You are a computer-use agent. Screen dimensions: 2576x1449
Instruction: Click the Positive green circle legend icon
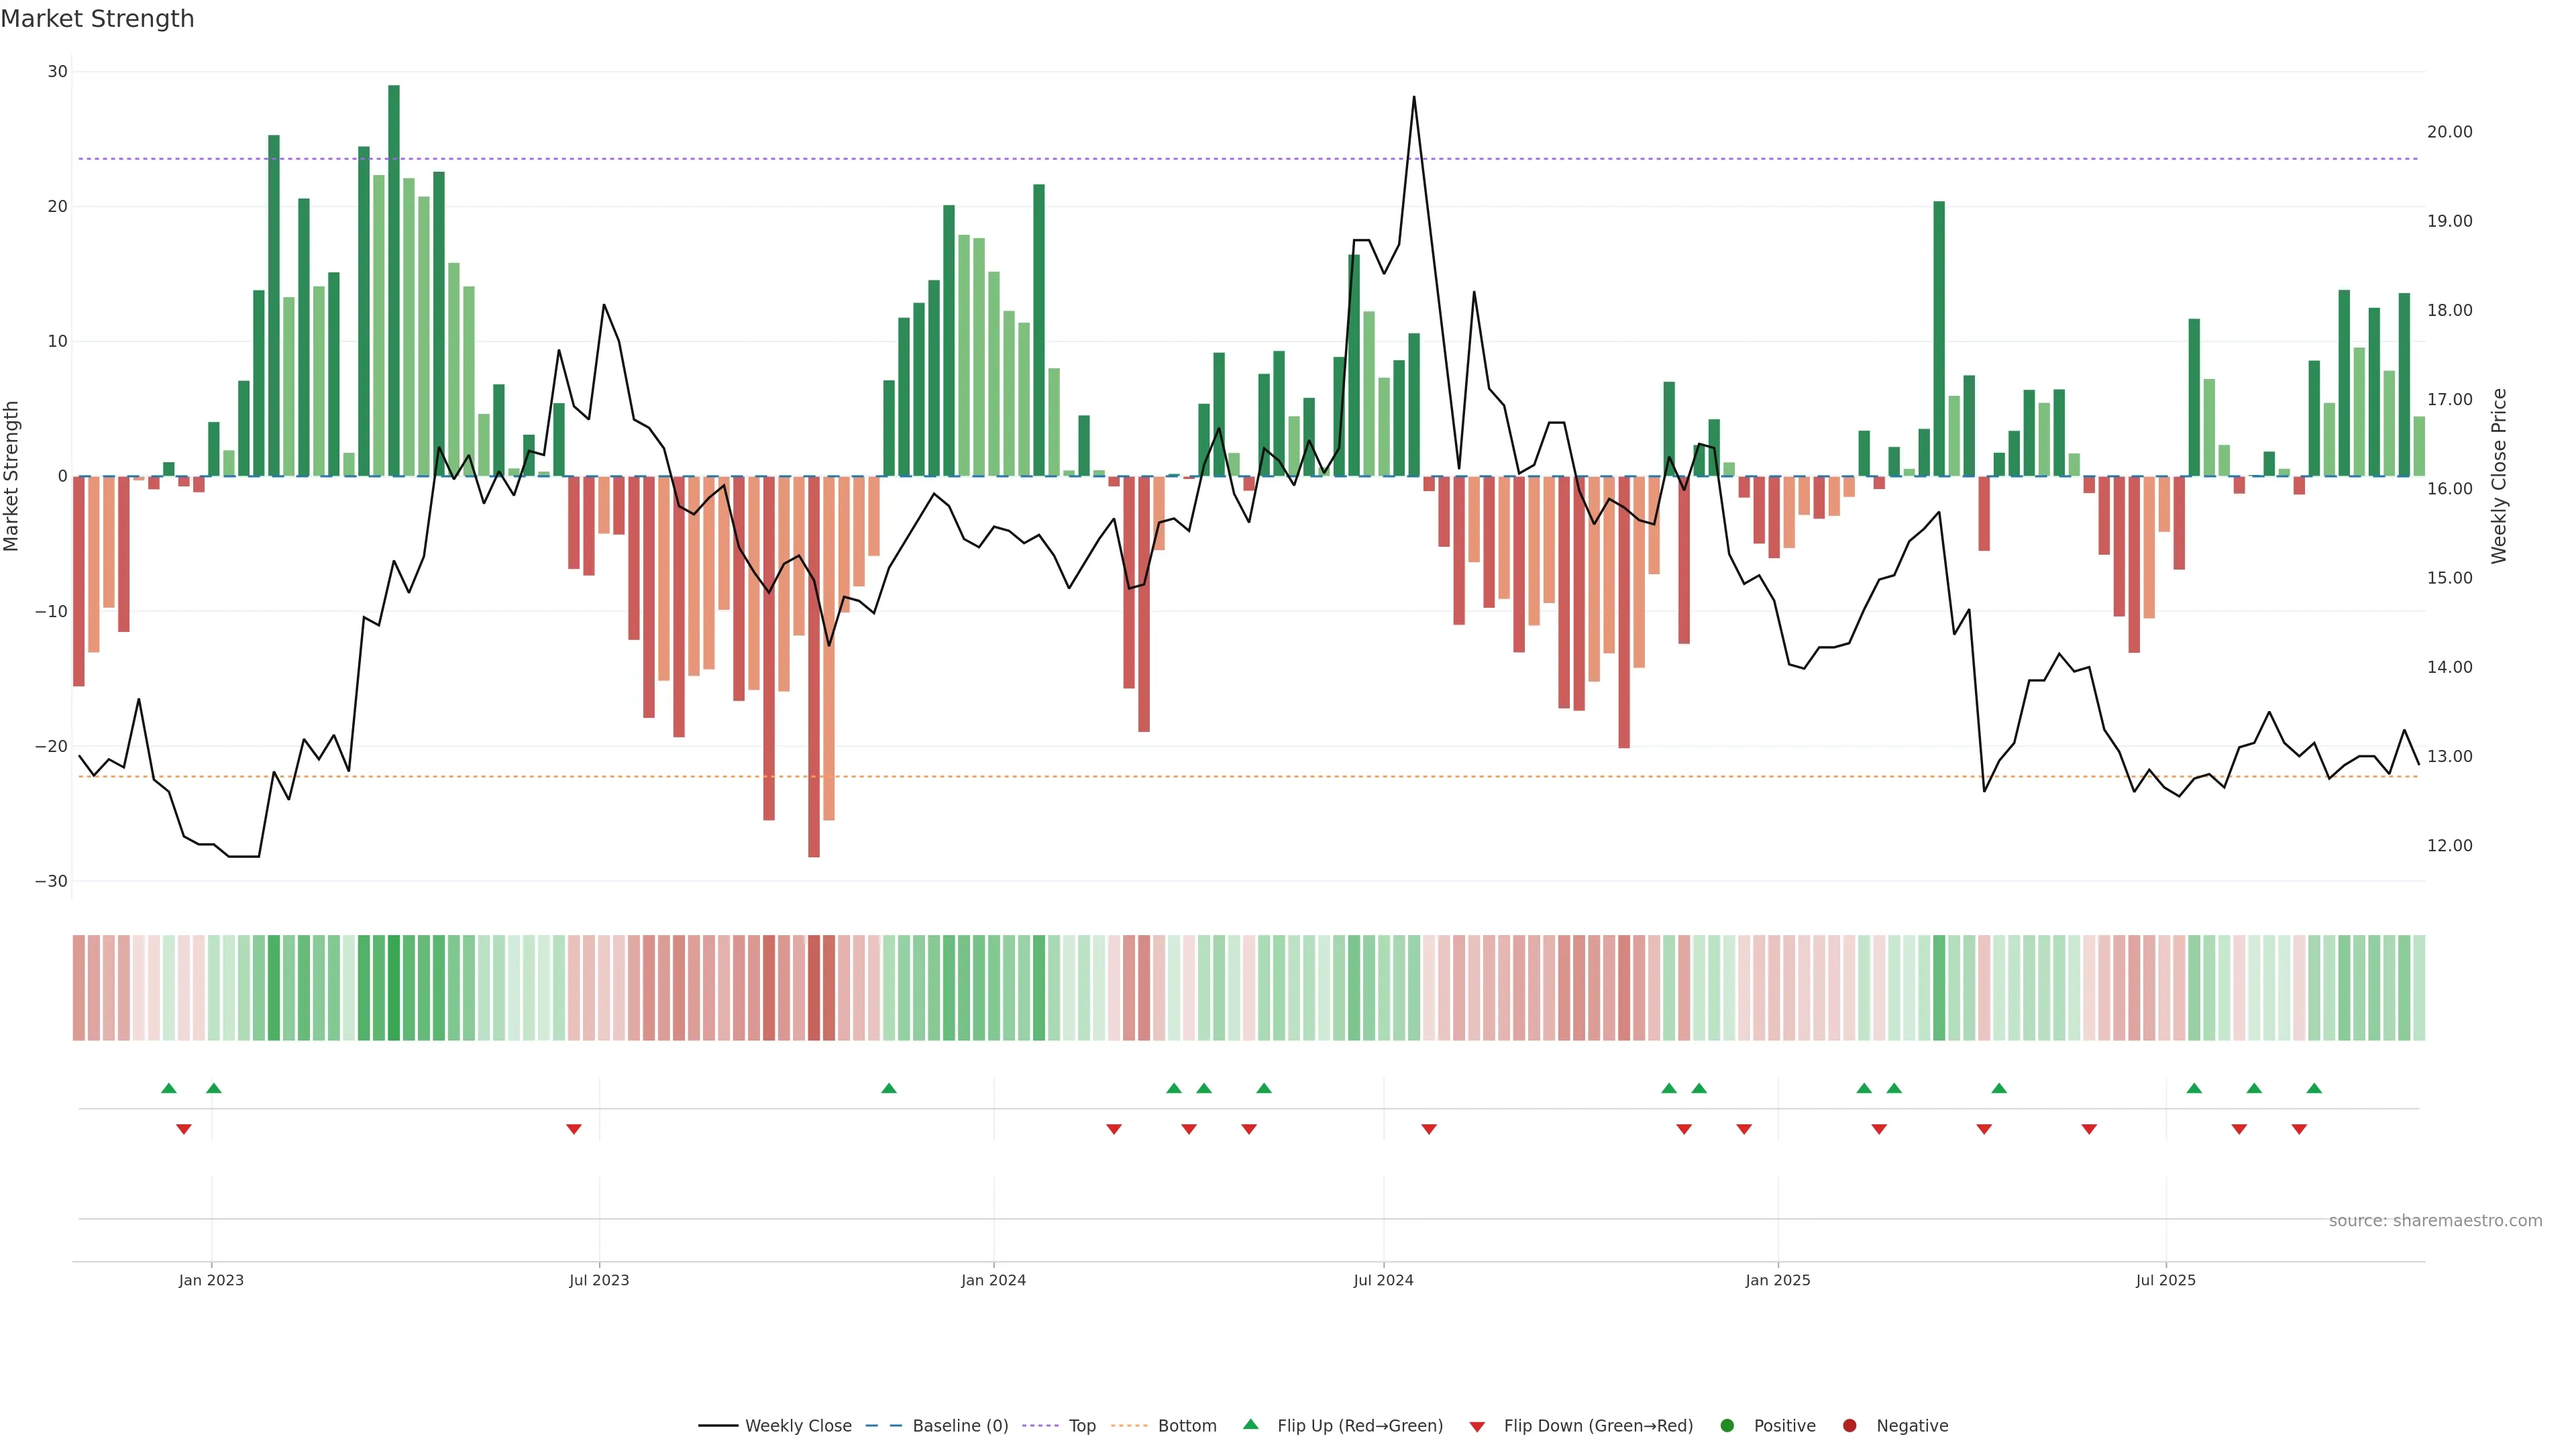(1727, 1425)
